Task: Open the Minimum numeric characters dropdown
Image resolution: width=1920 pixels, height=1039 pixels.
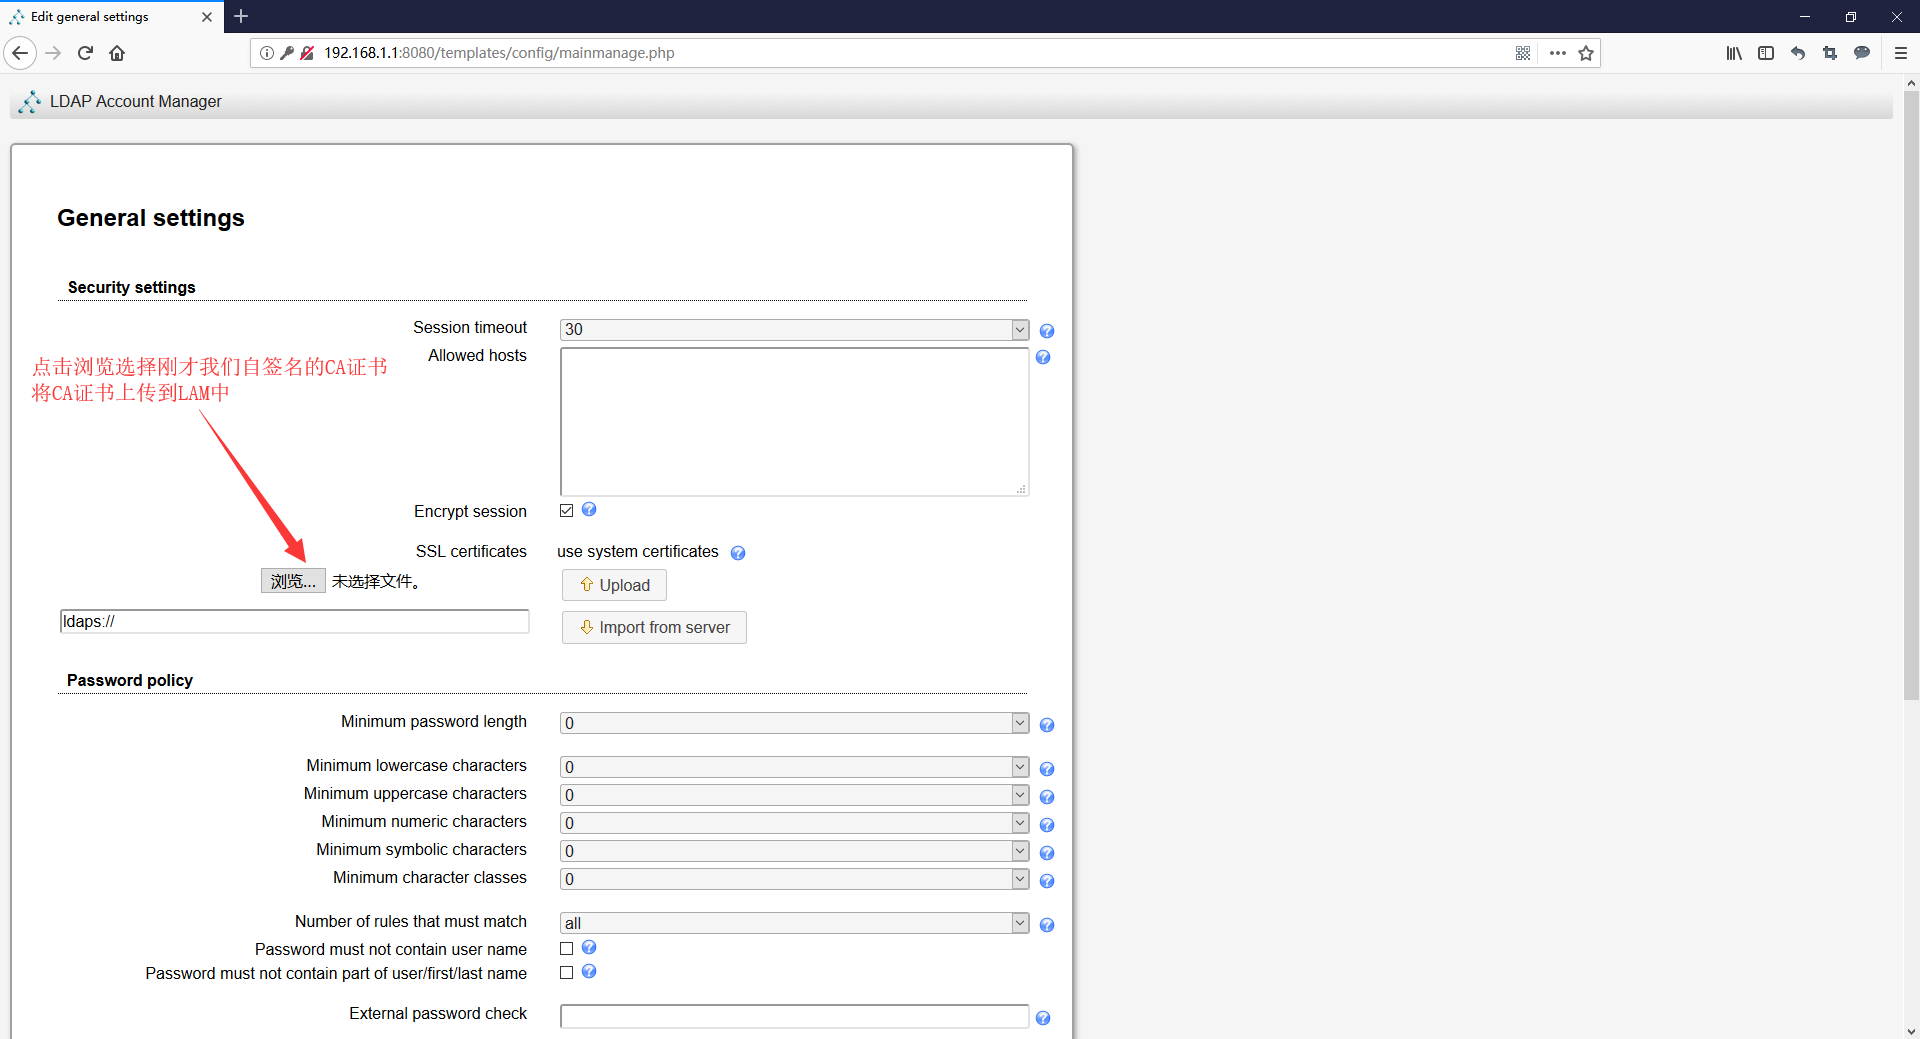Action: pyautogui.click(x=794, y=823)
